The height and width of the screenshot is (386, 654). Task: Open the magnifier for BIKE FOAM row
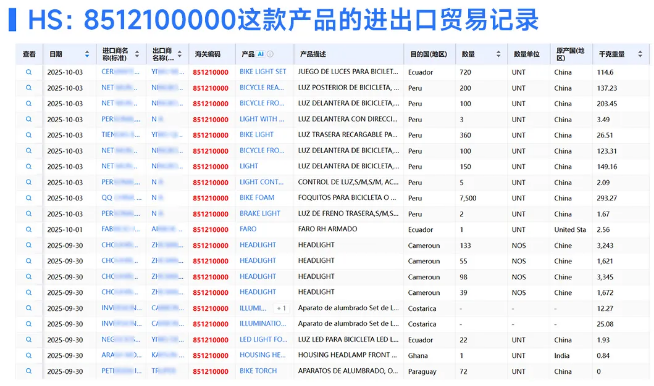[x=29, y=198]
